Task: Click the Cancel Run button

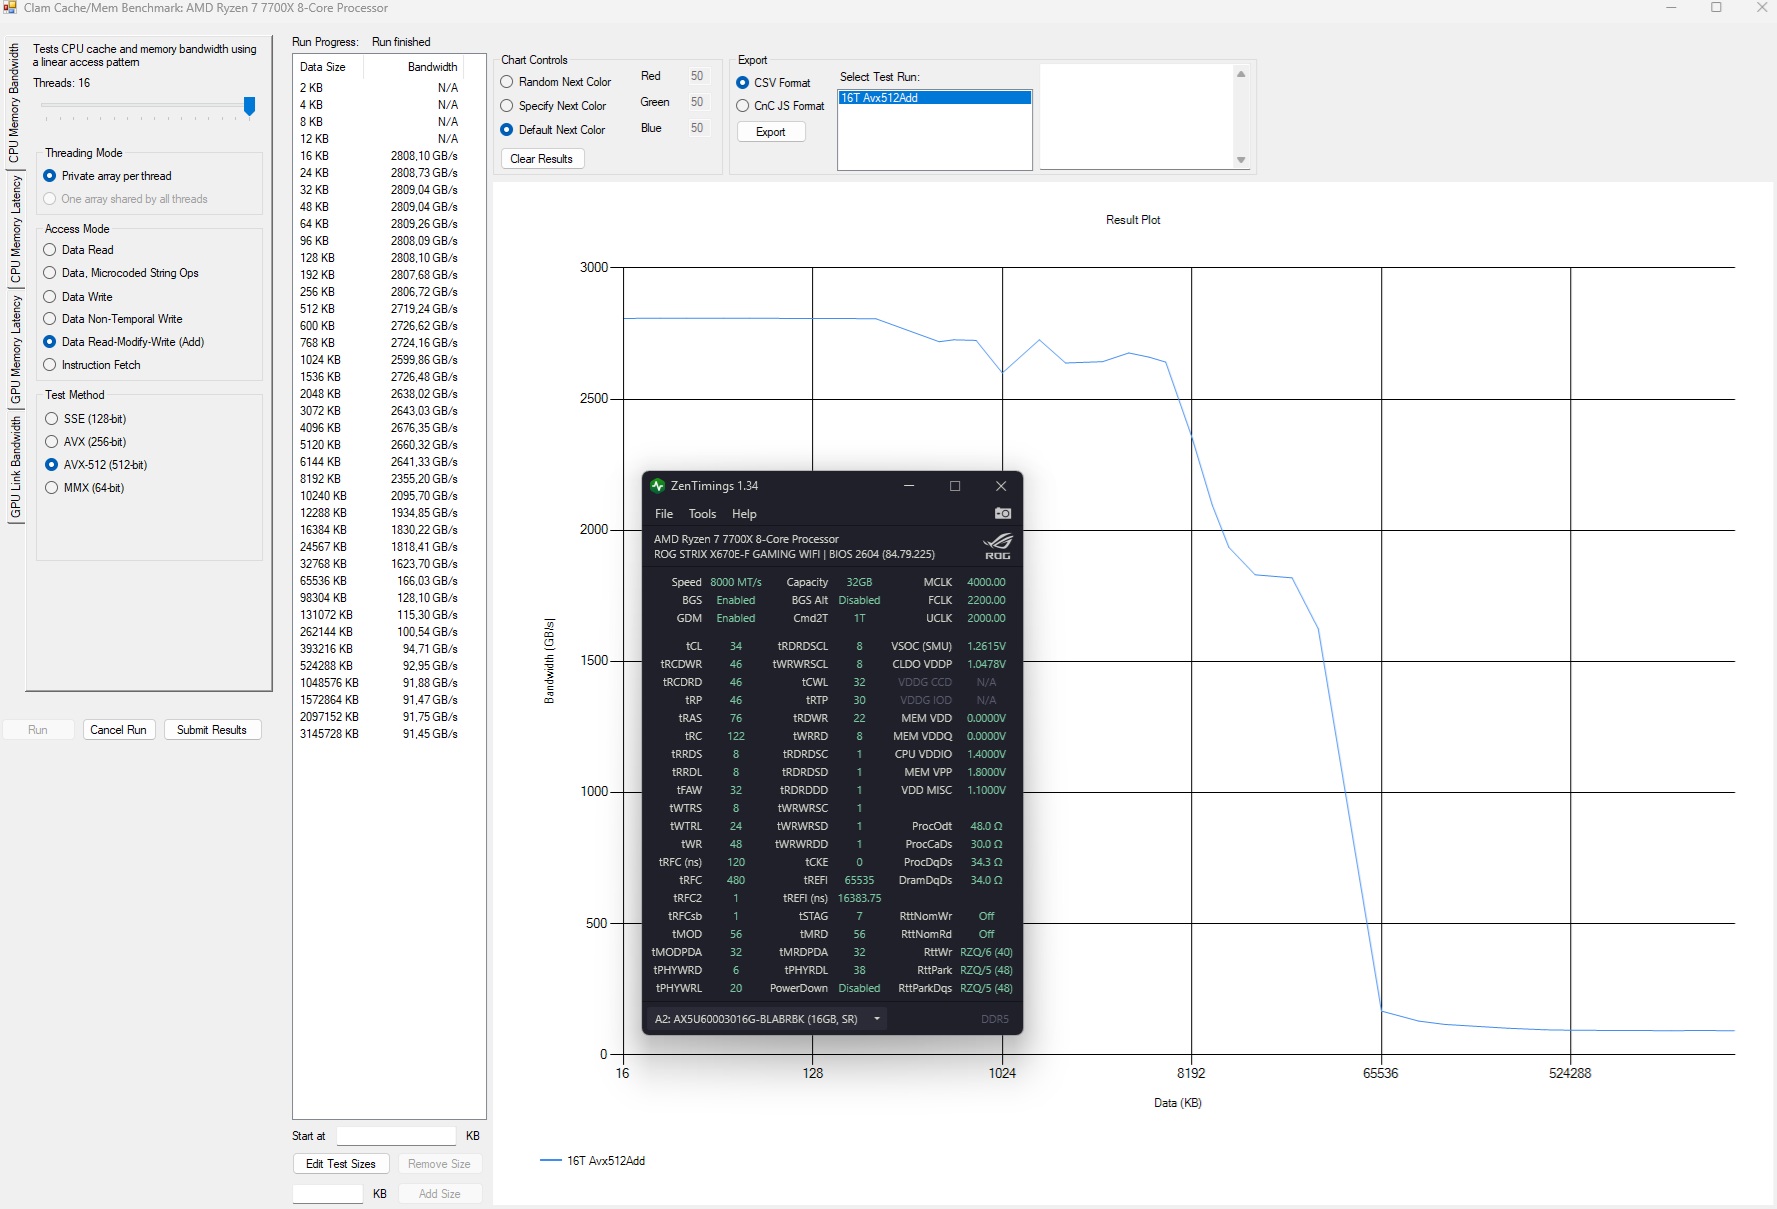Action: (x=118, y=730)
